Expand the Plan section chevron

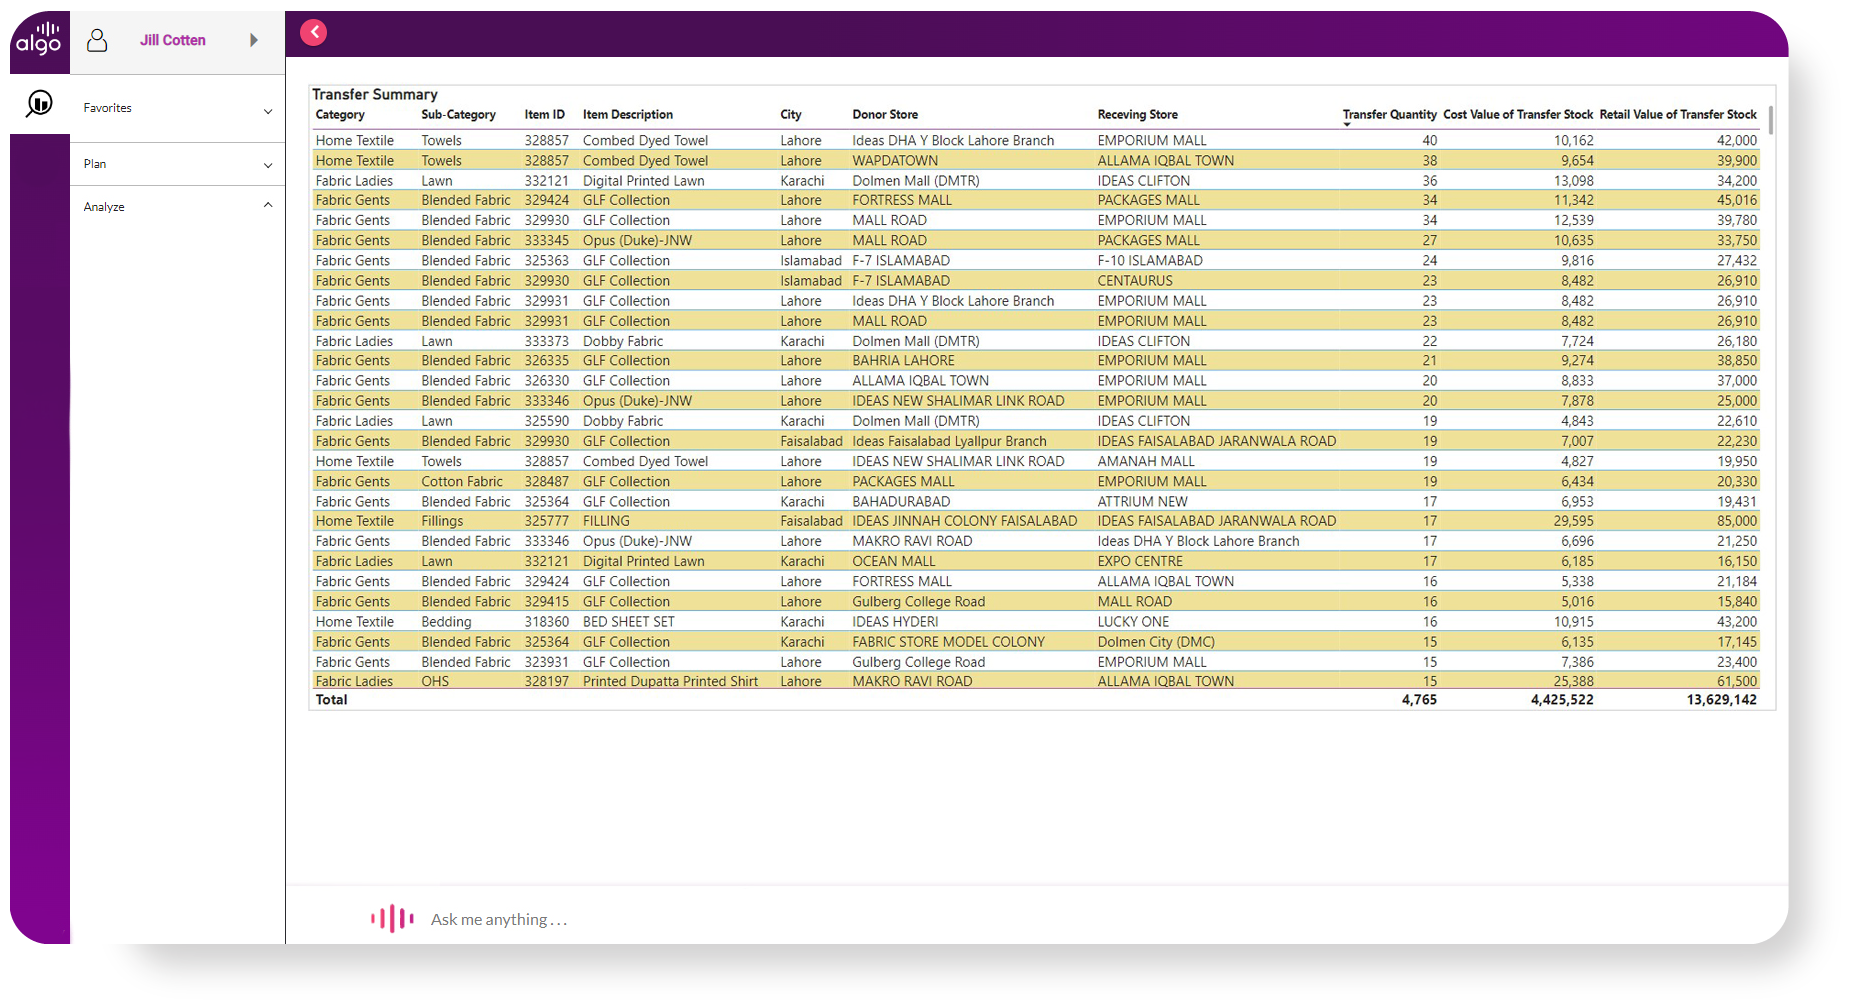[268, 165]
